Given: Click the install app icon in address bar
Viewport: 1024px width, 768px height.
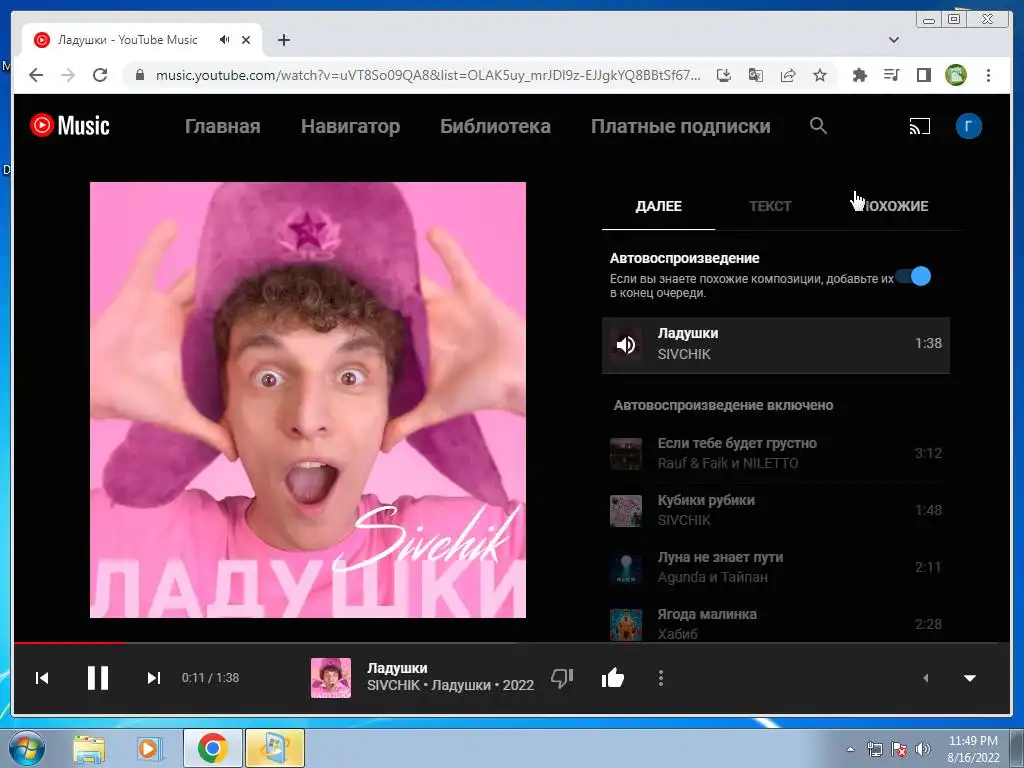Looking at the screenshot, I should (x=724, y=75).
